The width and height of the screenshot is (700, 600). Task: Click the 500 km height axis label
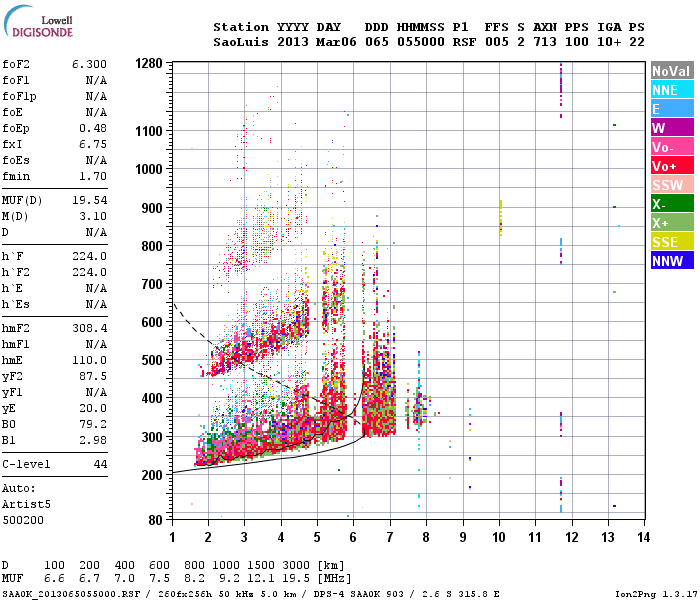point(152,360)
